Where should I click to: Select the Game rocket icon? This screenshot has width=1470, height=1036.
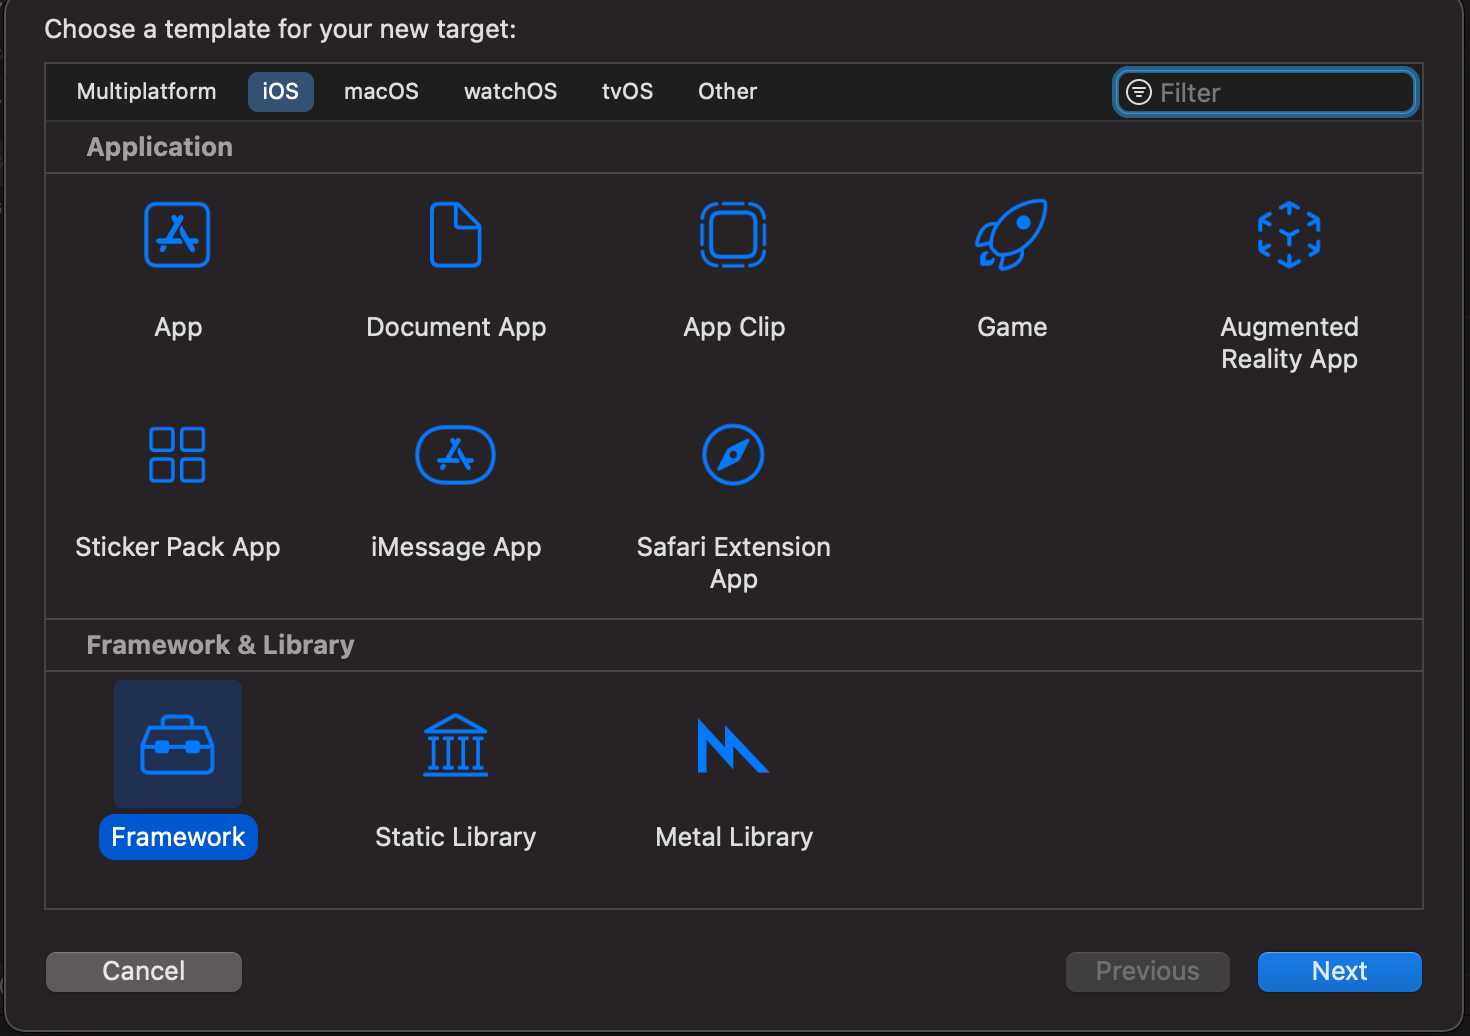(x=1011, y=235)
